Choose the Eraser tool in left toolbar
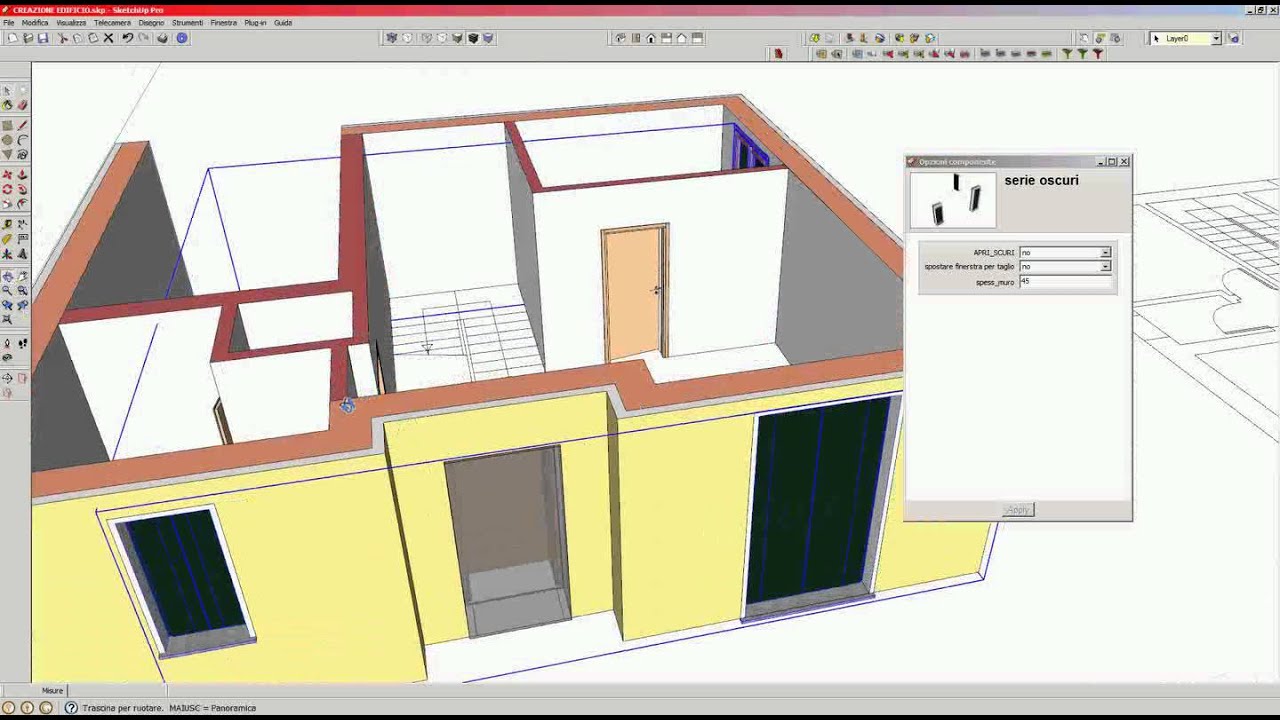The width and height of the screenshot is (1280, 720). [x=22, y=105]
